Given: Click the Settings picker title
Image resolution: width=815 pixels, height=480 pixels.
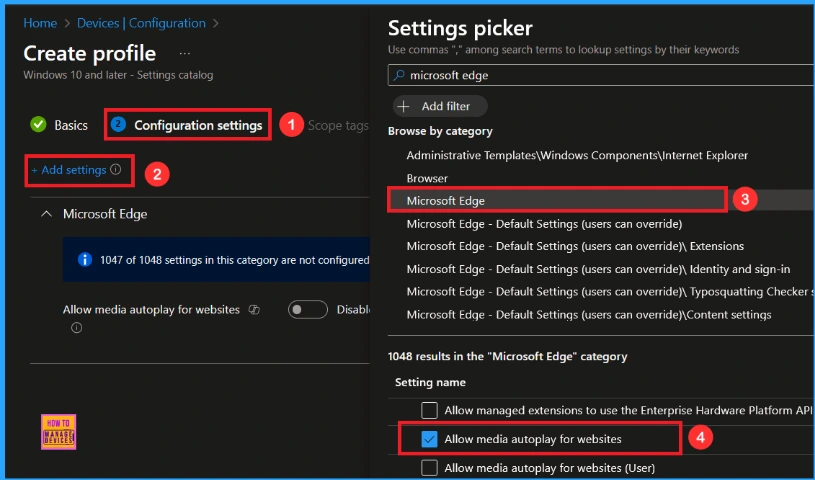Looking at the screenshot, I should [x=460, y=28].
